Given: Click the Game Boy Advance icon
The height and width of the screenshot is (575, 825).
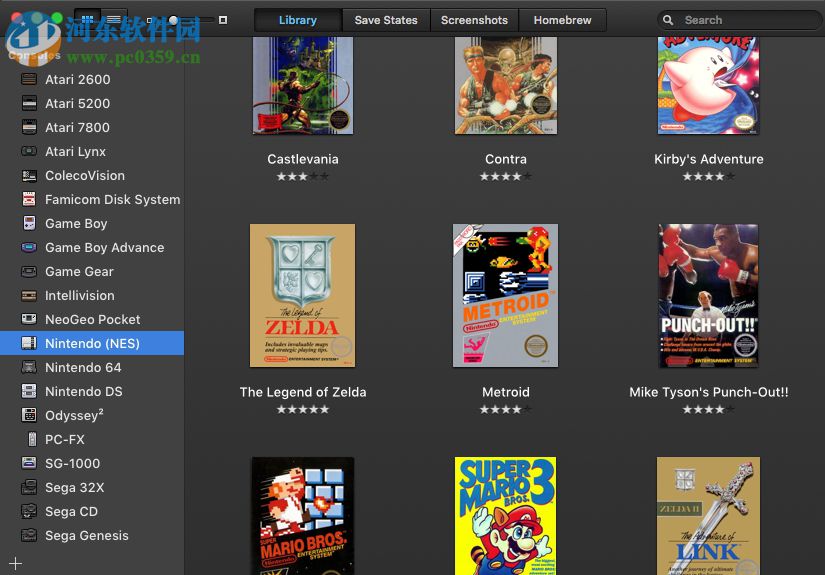Looking at the screenshot, I should point(29,247).
